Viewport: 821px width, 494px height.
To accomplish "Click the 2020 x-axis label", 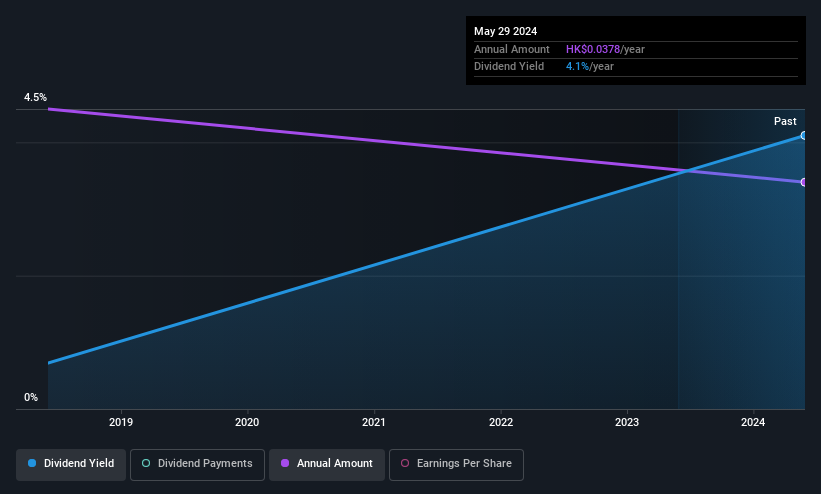I will [247, 422].
